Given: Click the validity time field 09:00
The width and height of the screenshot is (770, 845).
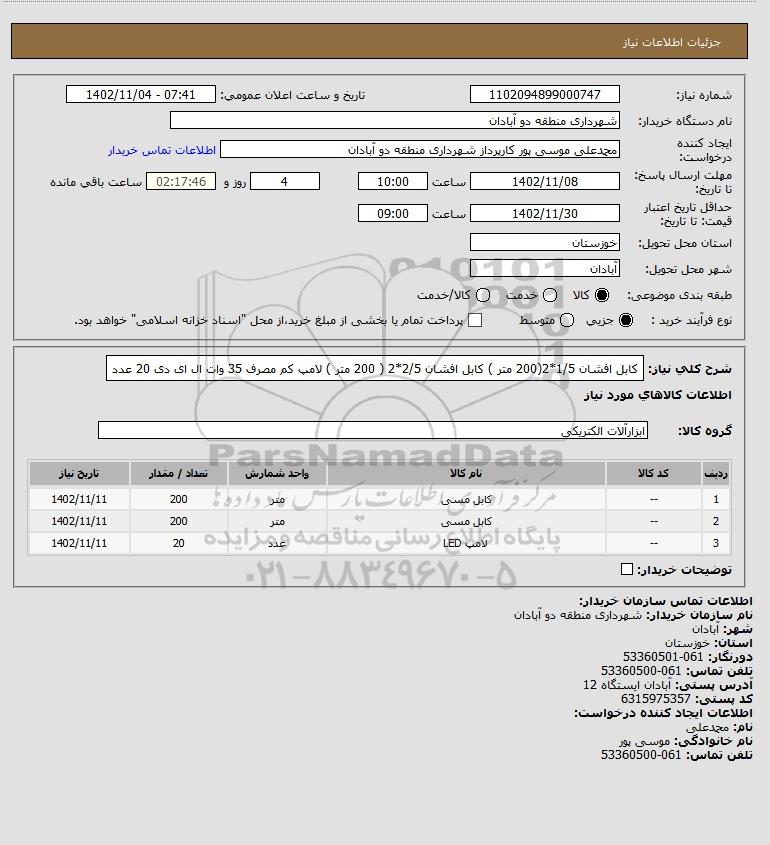Looking at the screenshot, I should coord(393,213).
